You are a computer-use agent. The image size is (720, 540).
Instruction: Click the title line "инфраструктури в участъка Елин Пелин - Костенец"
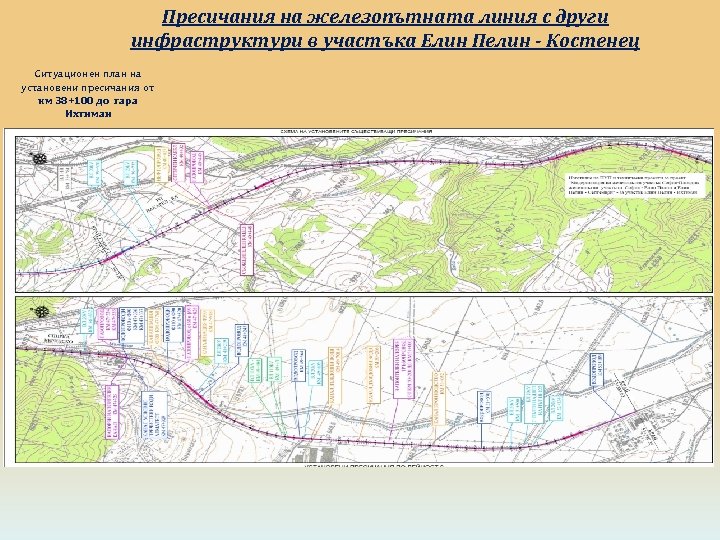click(385, 41)
